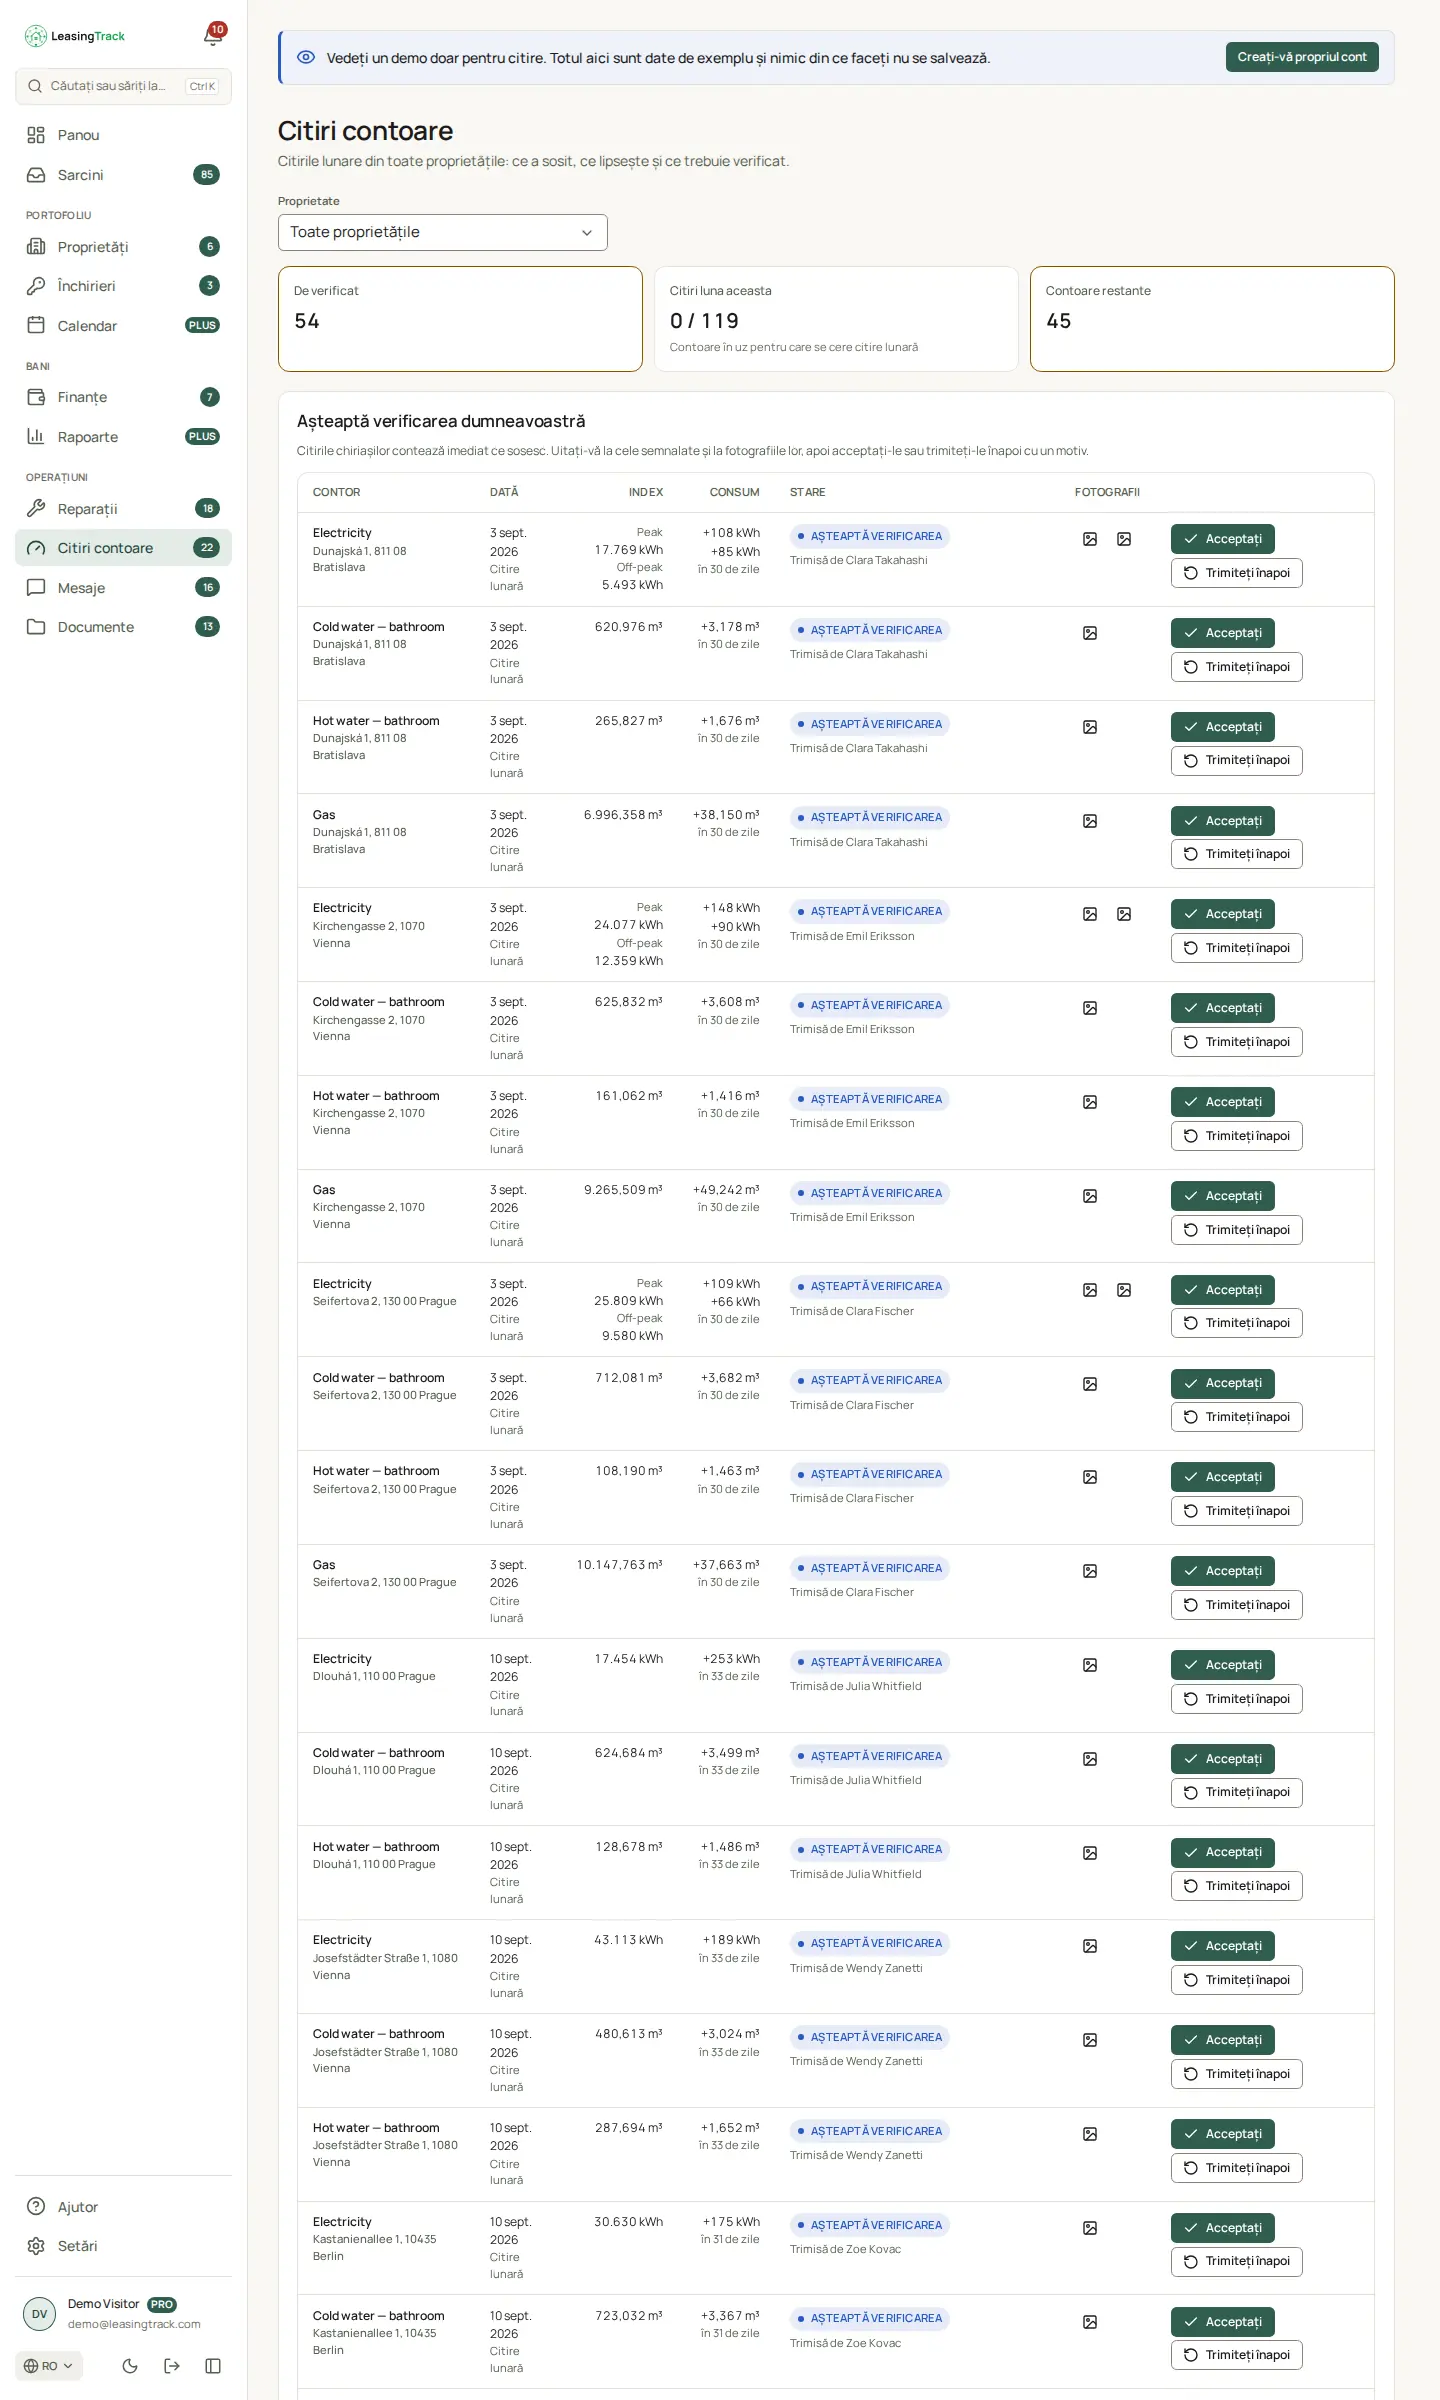Open the Ajutor help page
This screenshot has width=1440, height=2400.
coord(123,2207)
